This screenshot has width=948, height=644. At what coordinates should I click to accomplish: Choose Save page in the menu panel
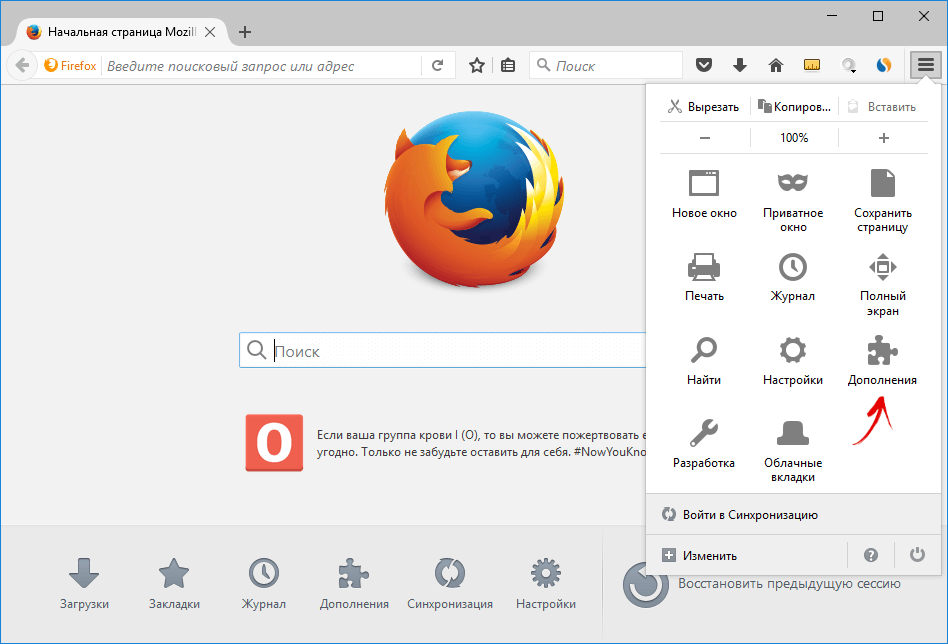tap(883, 201)
